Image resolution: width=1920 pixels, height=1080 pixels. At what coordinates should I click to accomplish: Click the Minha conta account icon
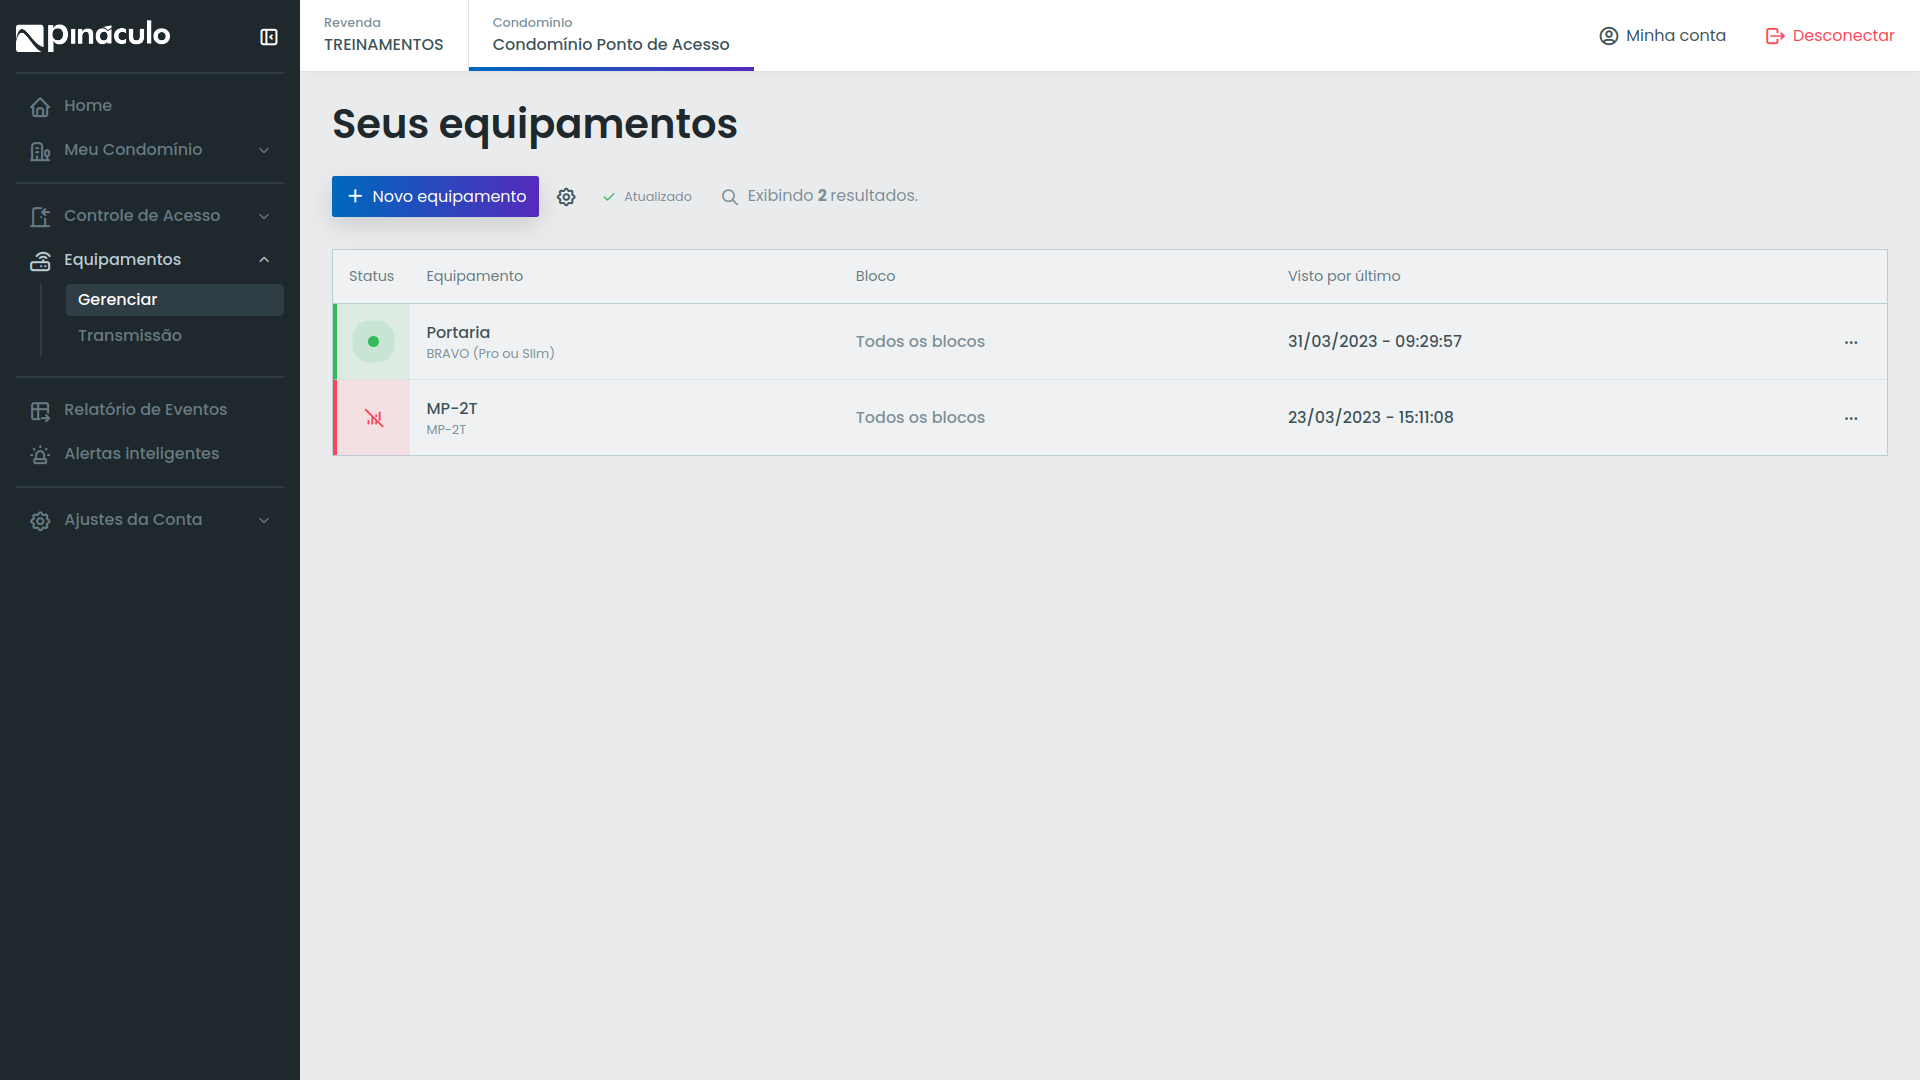(x=1608, y=35)
